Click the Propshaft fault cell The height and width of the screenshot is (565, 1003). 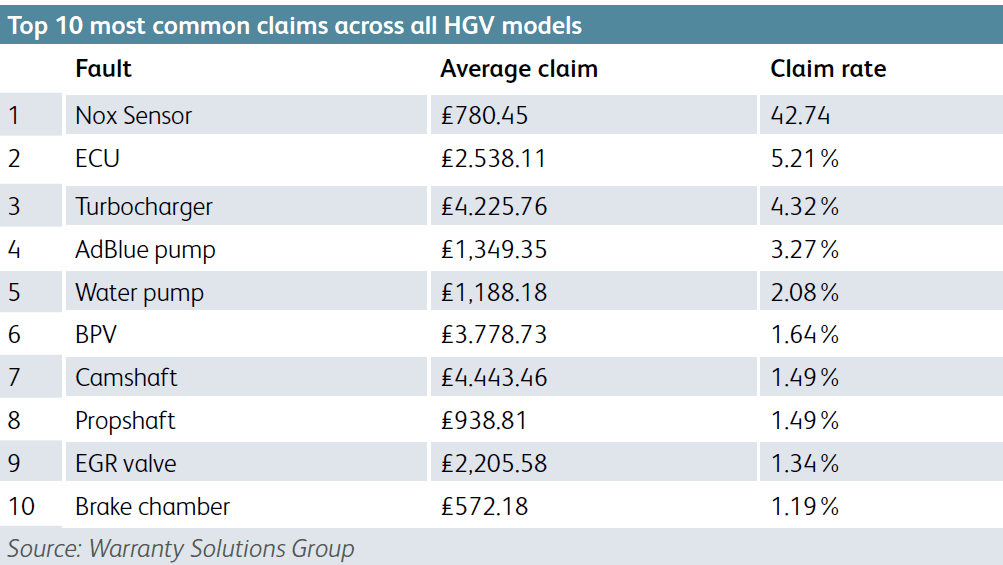pyautogui.click(x=125, y=421)
